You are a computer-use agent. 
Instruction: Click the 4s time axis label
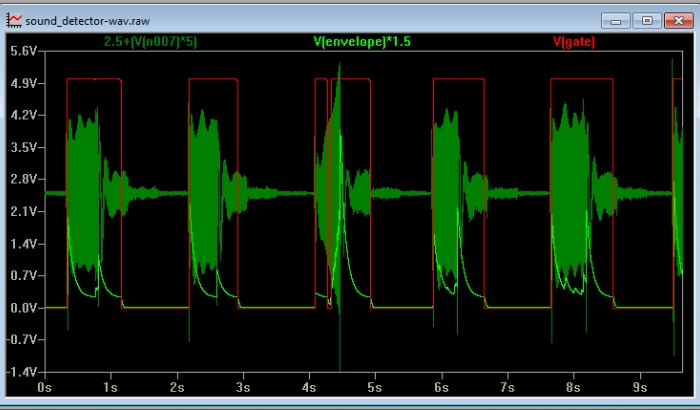[309, 387]
